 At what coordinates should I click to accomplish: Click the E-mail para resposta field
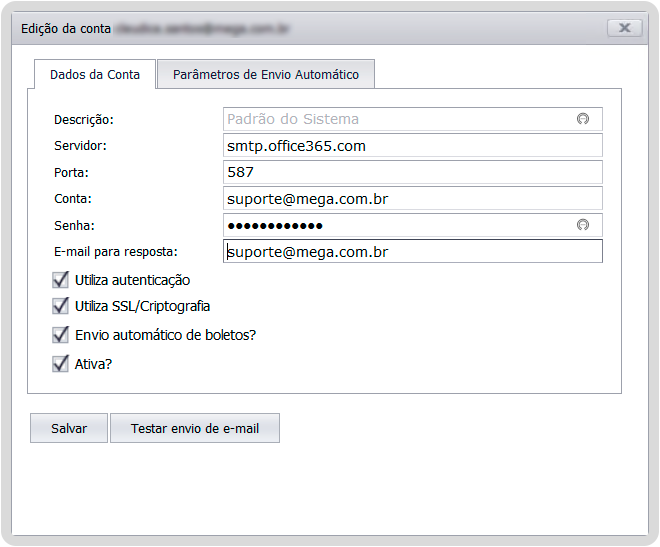pos(413,252)
